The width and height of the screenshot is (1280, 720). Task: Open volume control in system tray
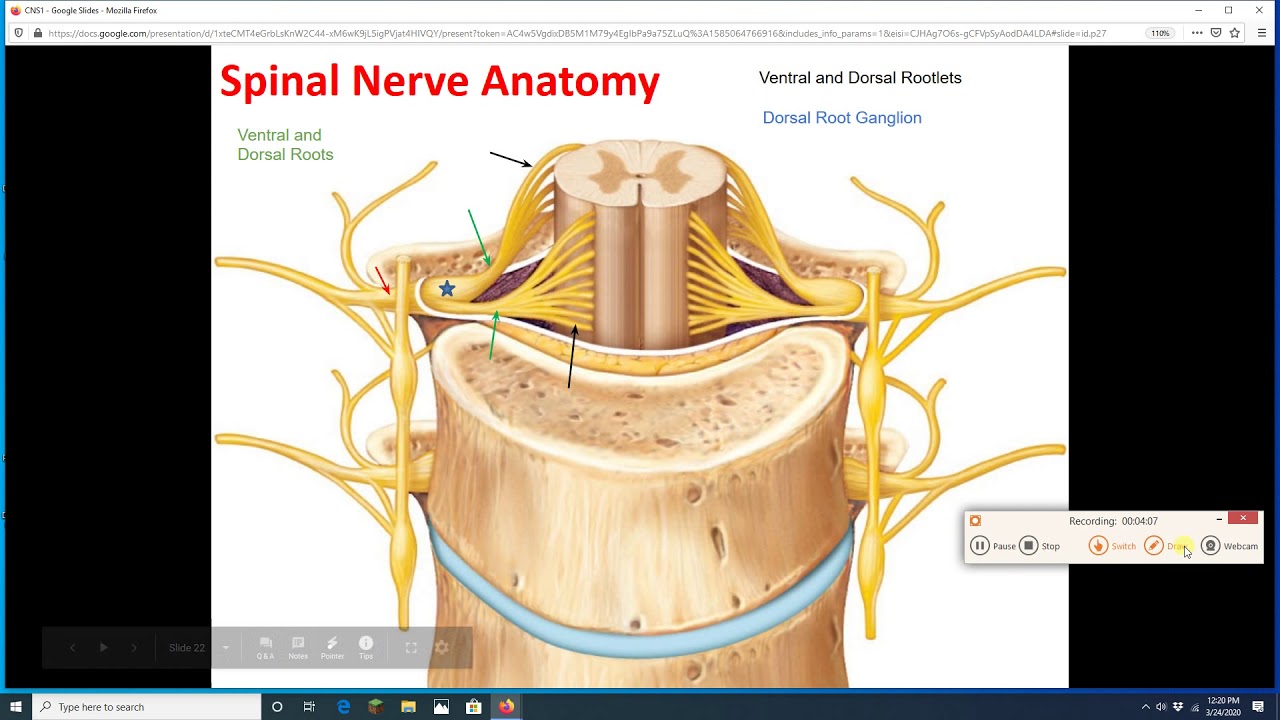1161,707
